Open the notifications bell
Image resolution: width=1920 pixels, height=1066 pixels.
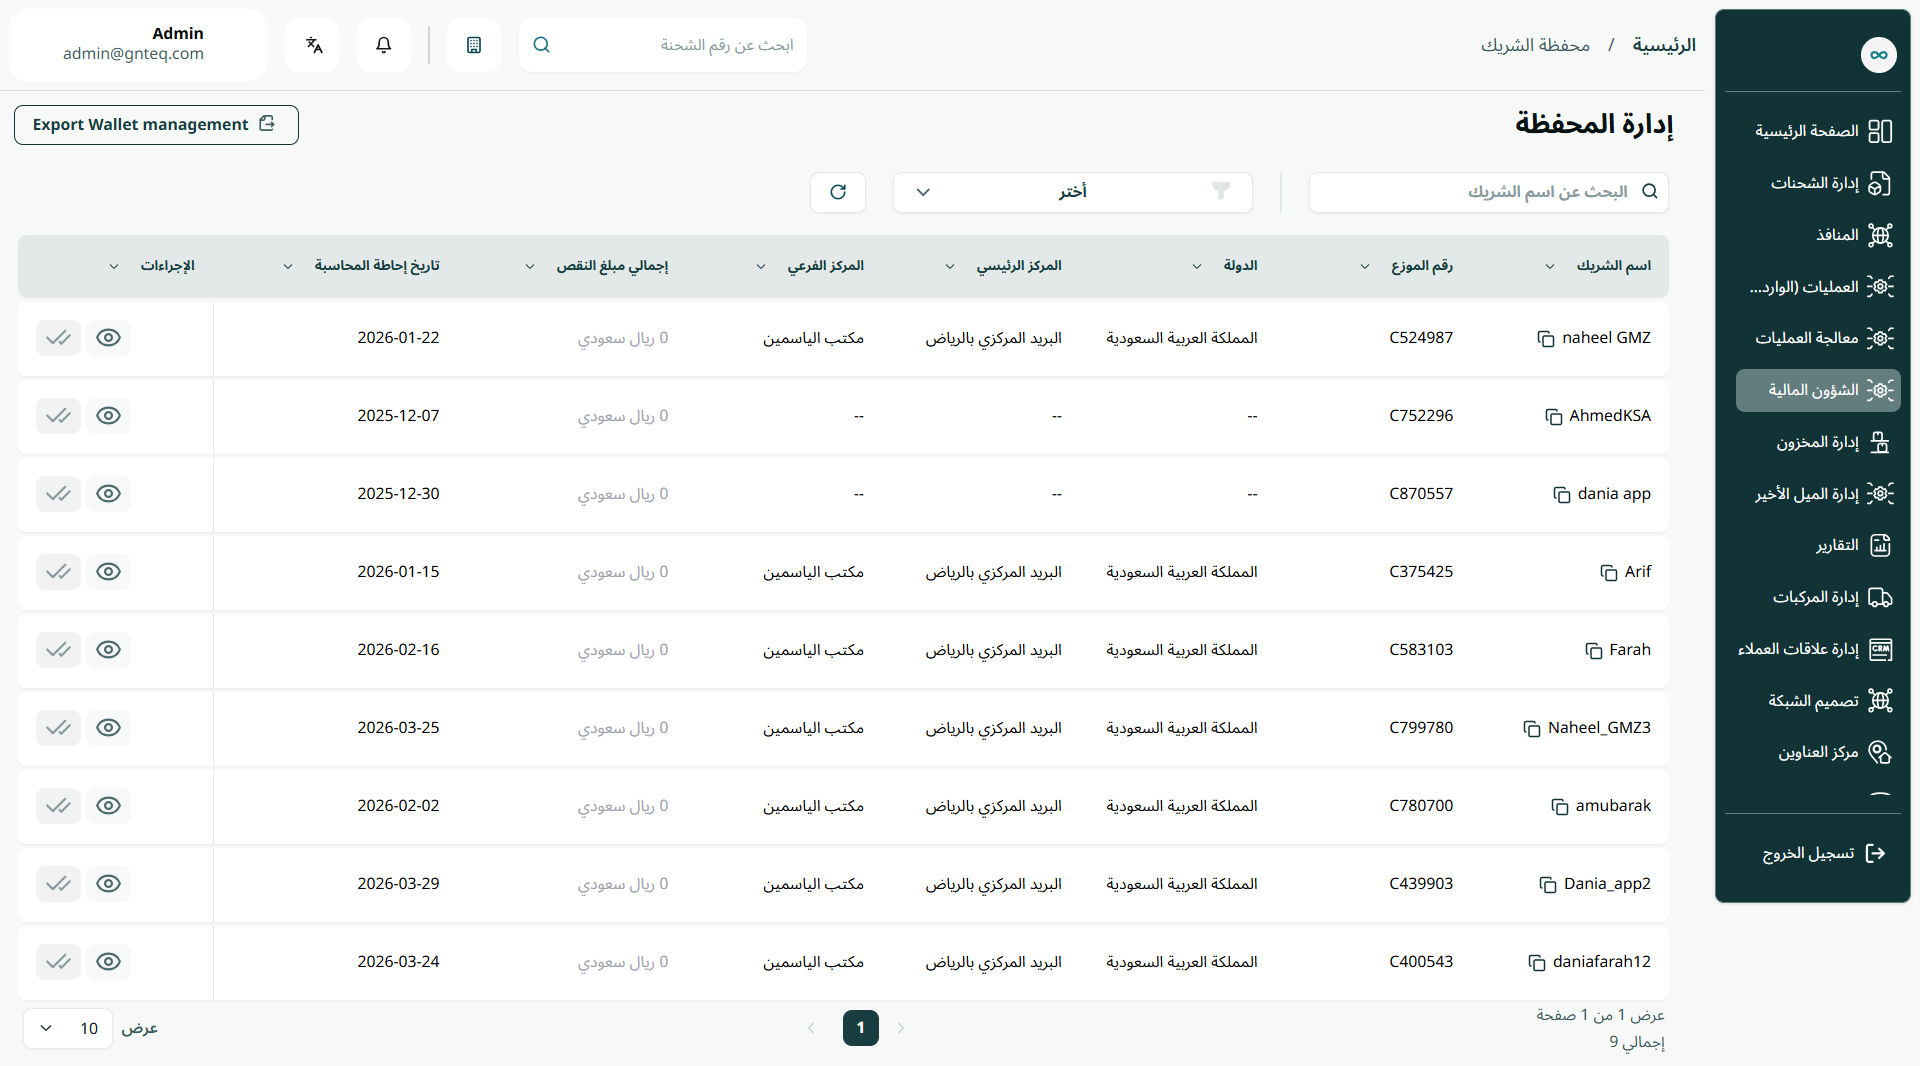click(383, 45)
